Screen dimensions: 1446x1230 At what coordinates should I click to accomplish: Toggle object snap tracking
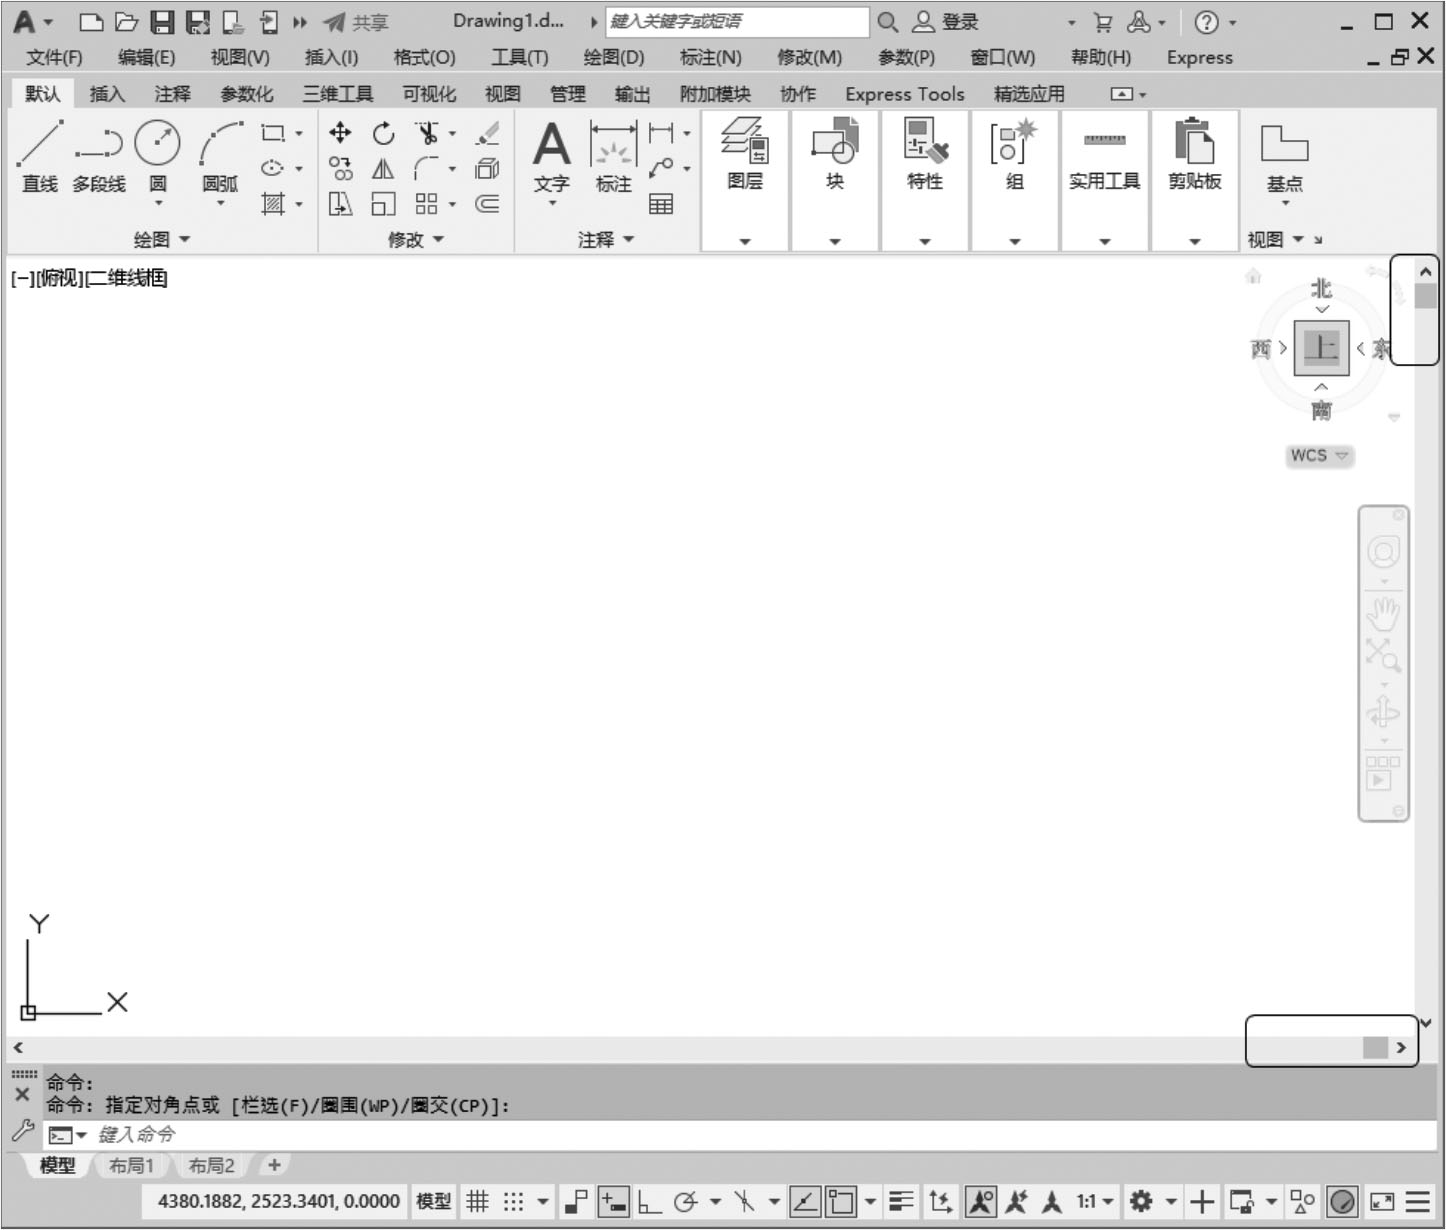[805, 1201]
